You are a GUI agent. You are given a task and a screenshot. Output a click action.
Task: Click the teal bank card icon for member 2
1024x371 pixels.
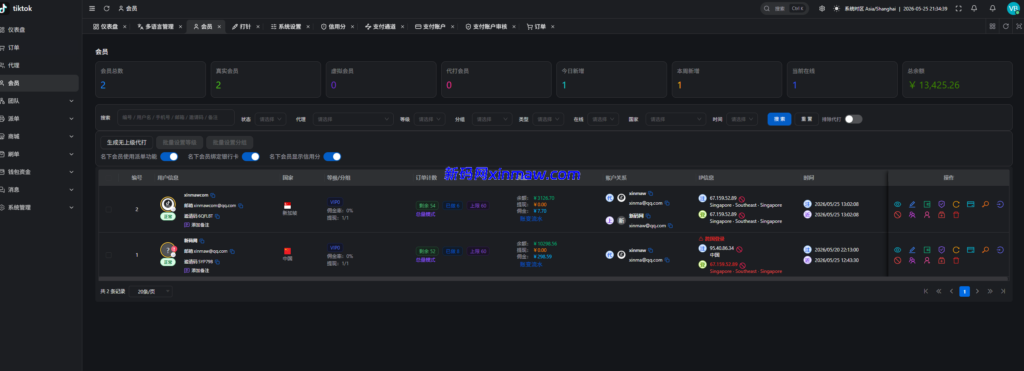971,204
